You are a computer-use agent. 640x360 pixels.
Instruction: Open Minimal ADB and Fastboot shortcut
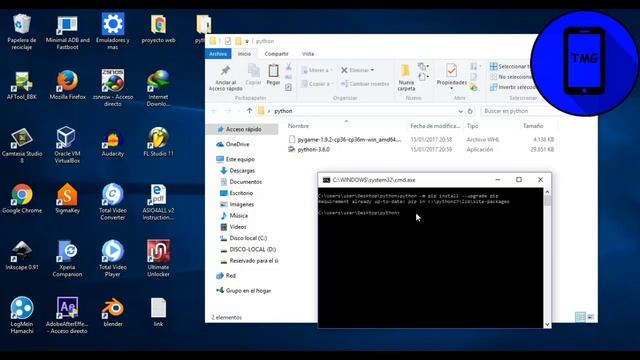click(67, 33)
